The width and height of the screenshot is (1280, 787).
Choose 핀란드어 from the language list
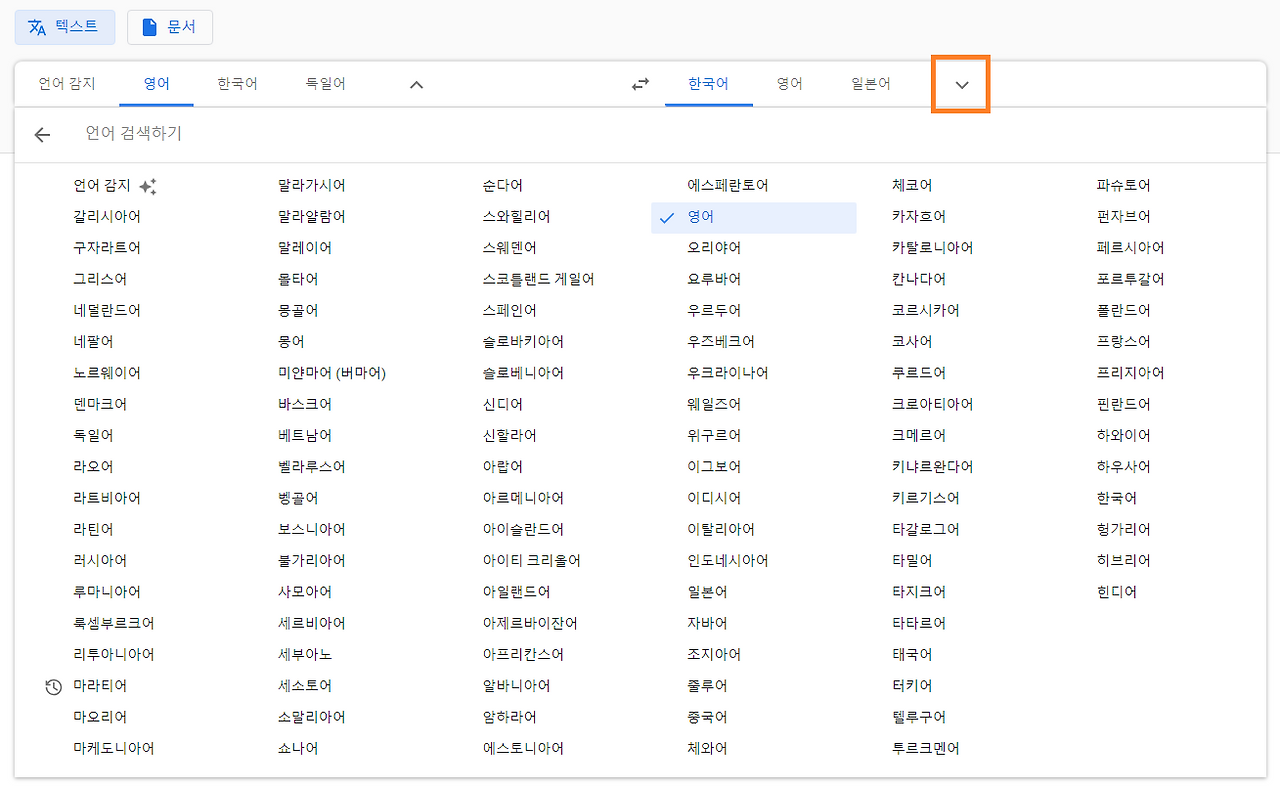pos(1124,404)
